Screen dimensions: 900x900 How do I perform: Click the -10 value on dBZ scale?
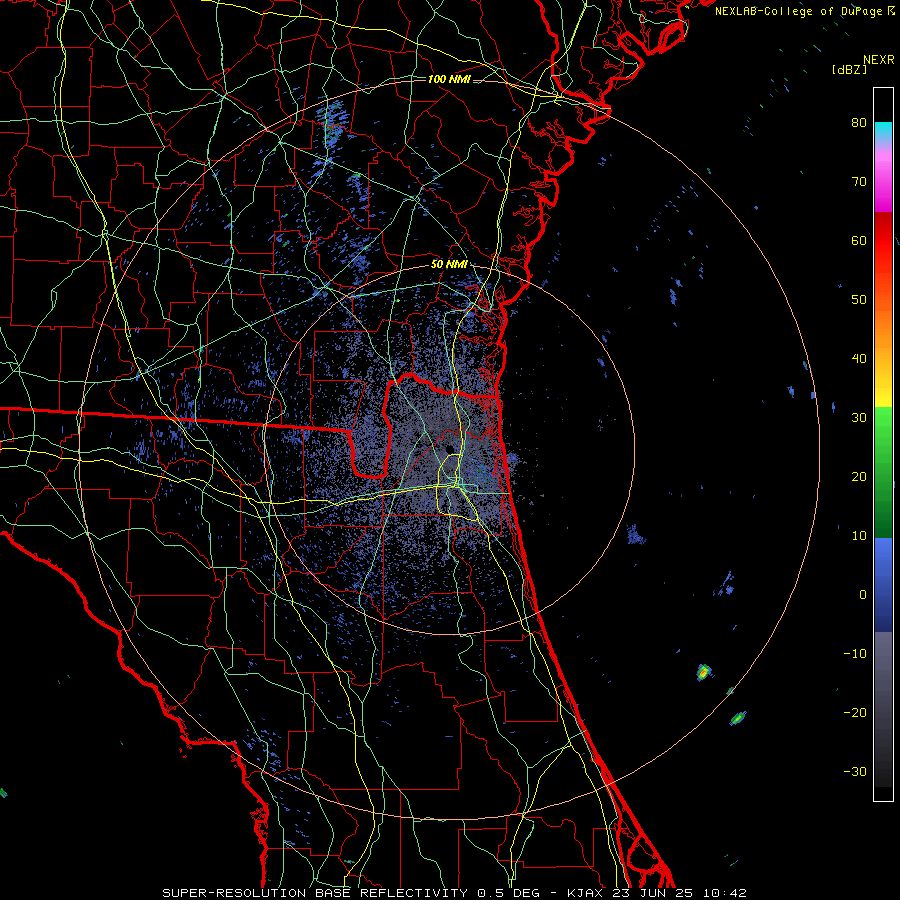[855, 654]
